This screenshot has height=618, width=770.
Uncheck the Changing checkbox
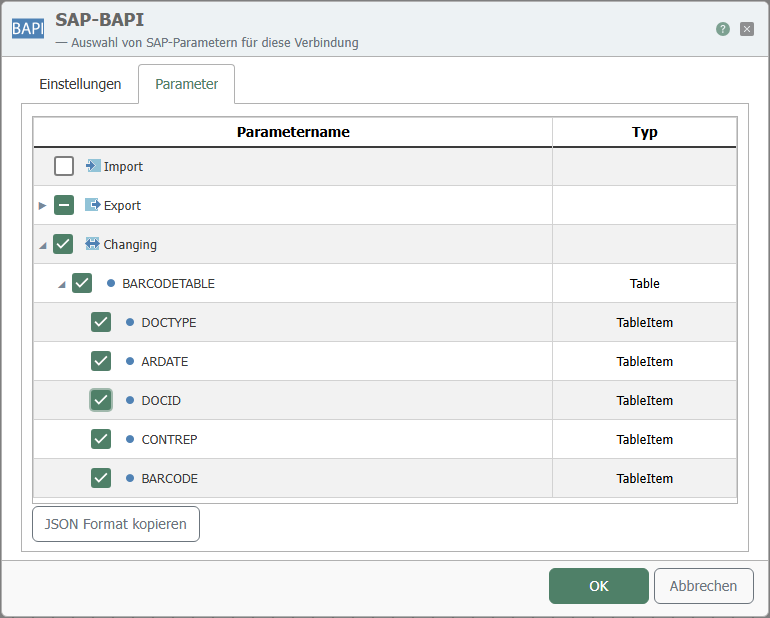point(63,244)
